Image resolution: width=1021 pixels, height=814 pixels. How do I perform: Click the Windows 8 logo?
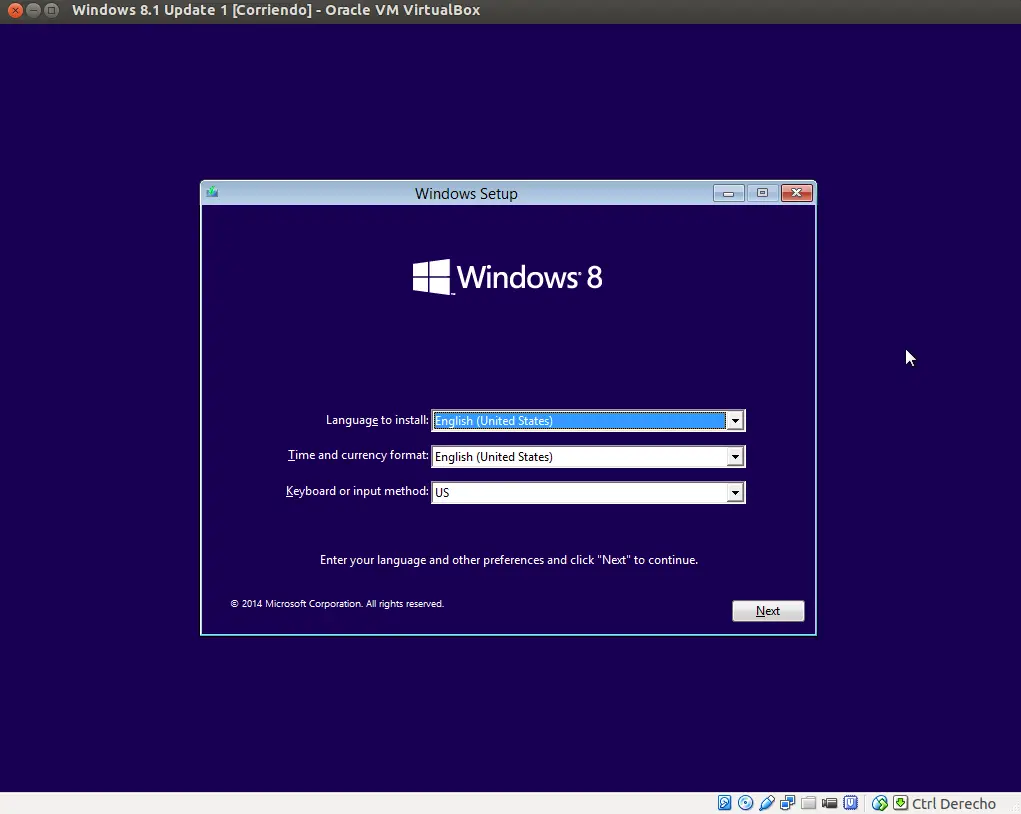coord(507,277)
